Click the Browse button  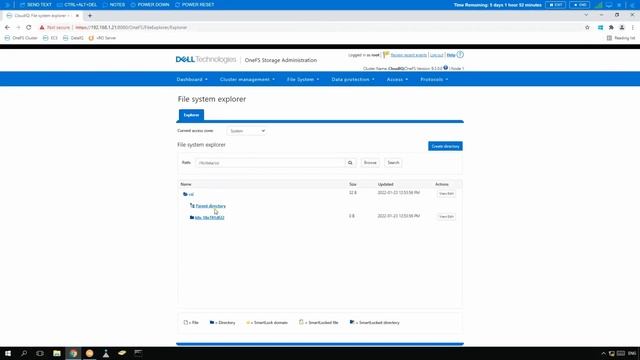tap(370, 163)
